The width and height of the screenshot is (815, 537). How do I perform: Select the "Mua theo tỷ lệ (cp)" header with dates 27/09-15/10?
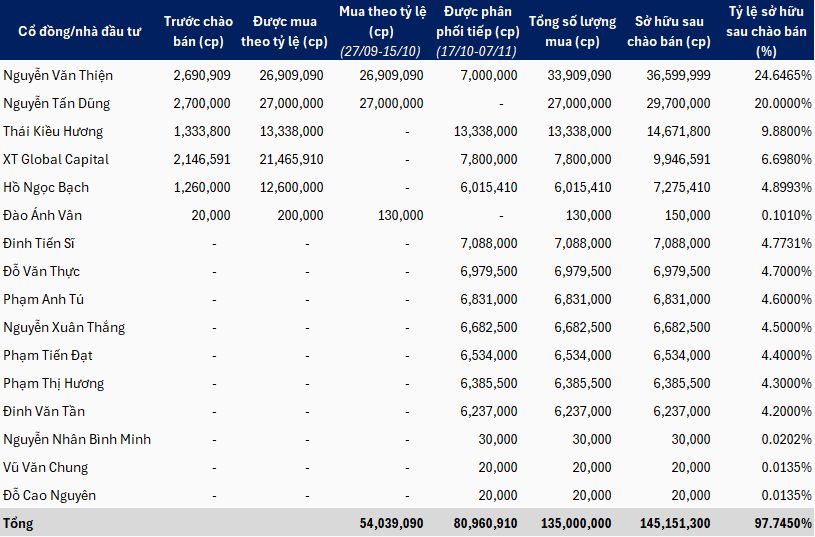(x=380, y=31)
